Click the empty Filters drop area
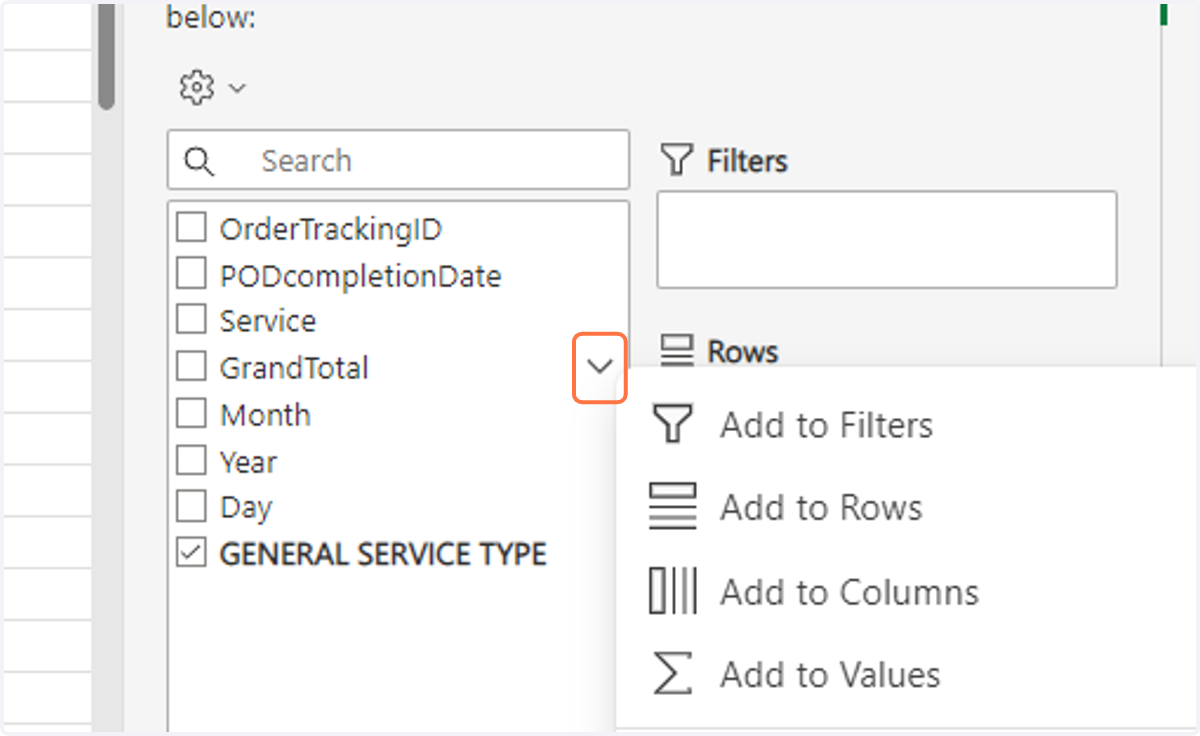Image resolution: width=1200 pixels, height=736 pixels. (x=886, y=240)
